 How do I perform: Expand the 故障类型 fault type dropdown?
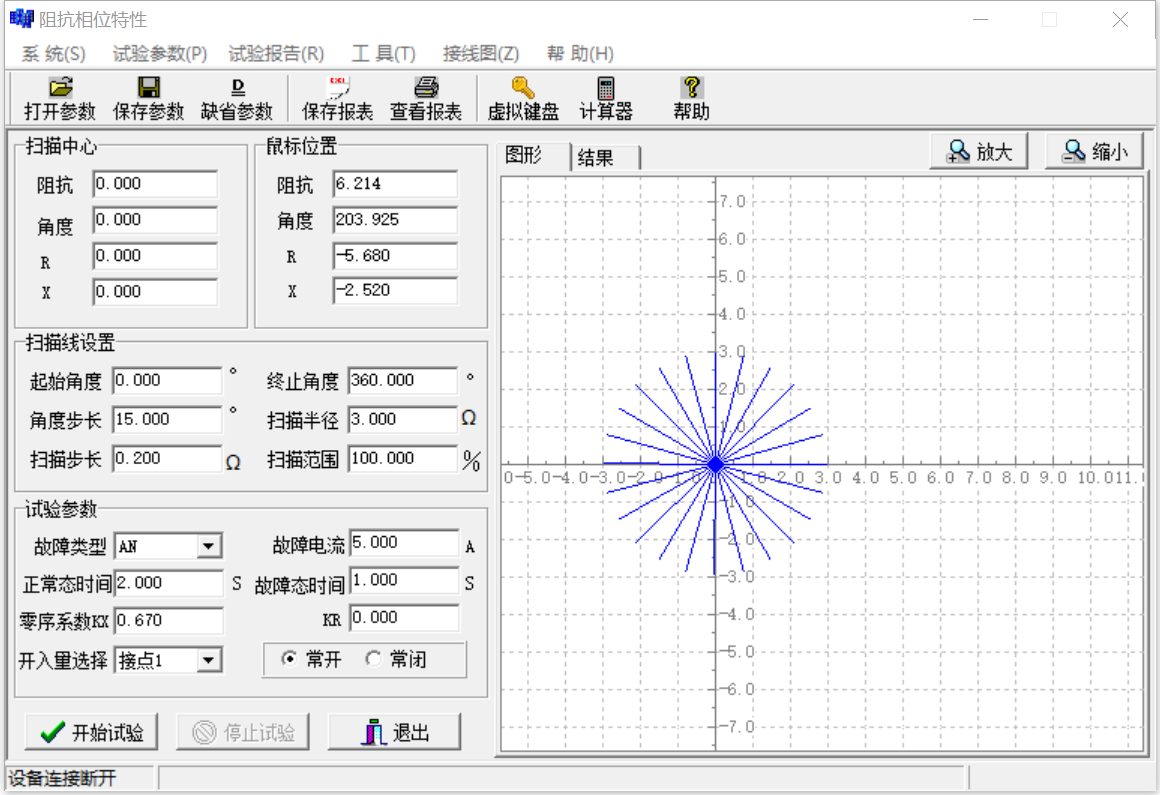[x=209, y=547]
